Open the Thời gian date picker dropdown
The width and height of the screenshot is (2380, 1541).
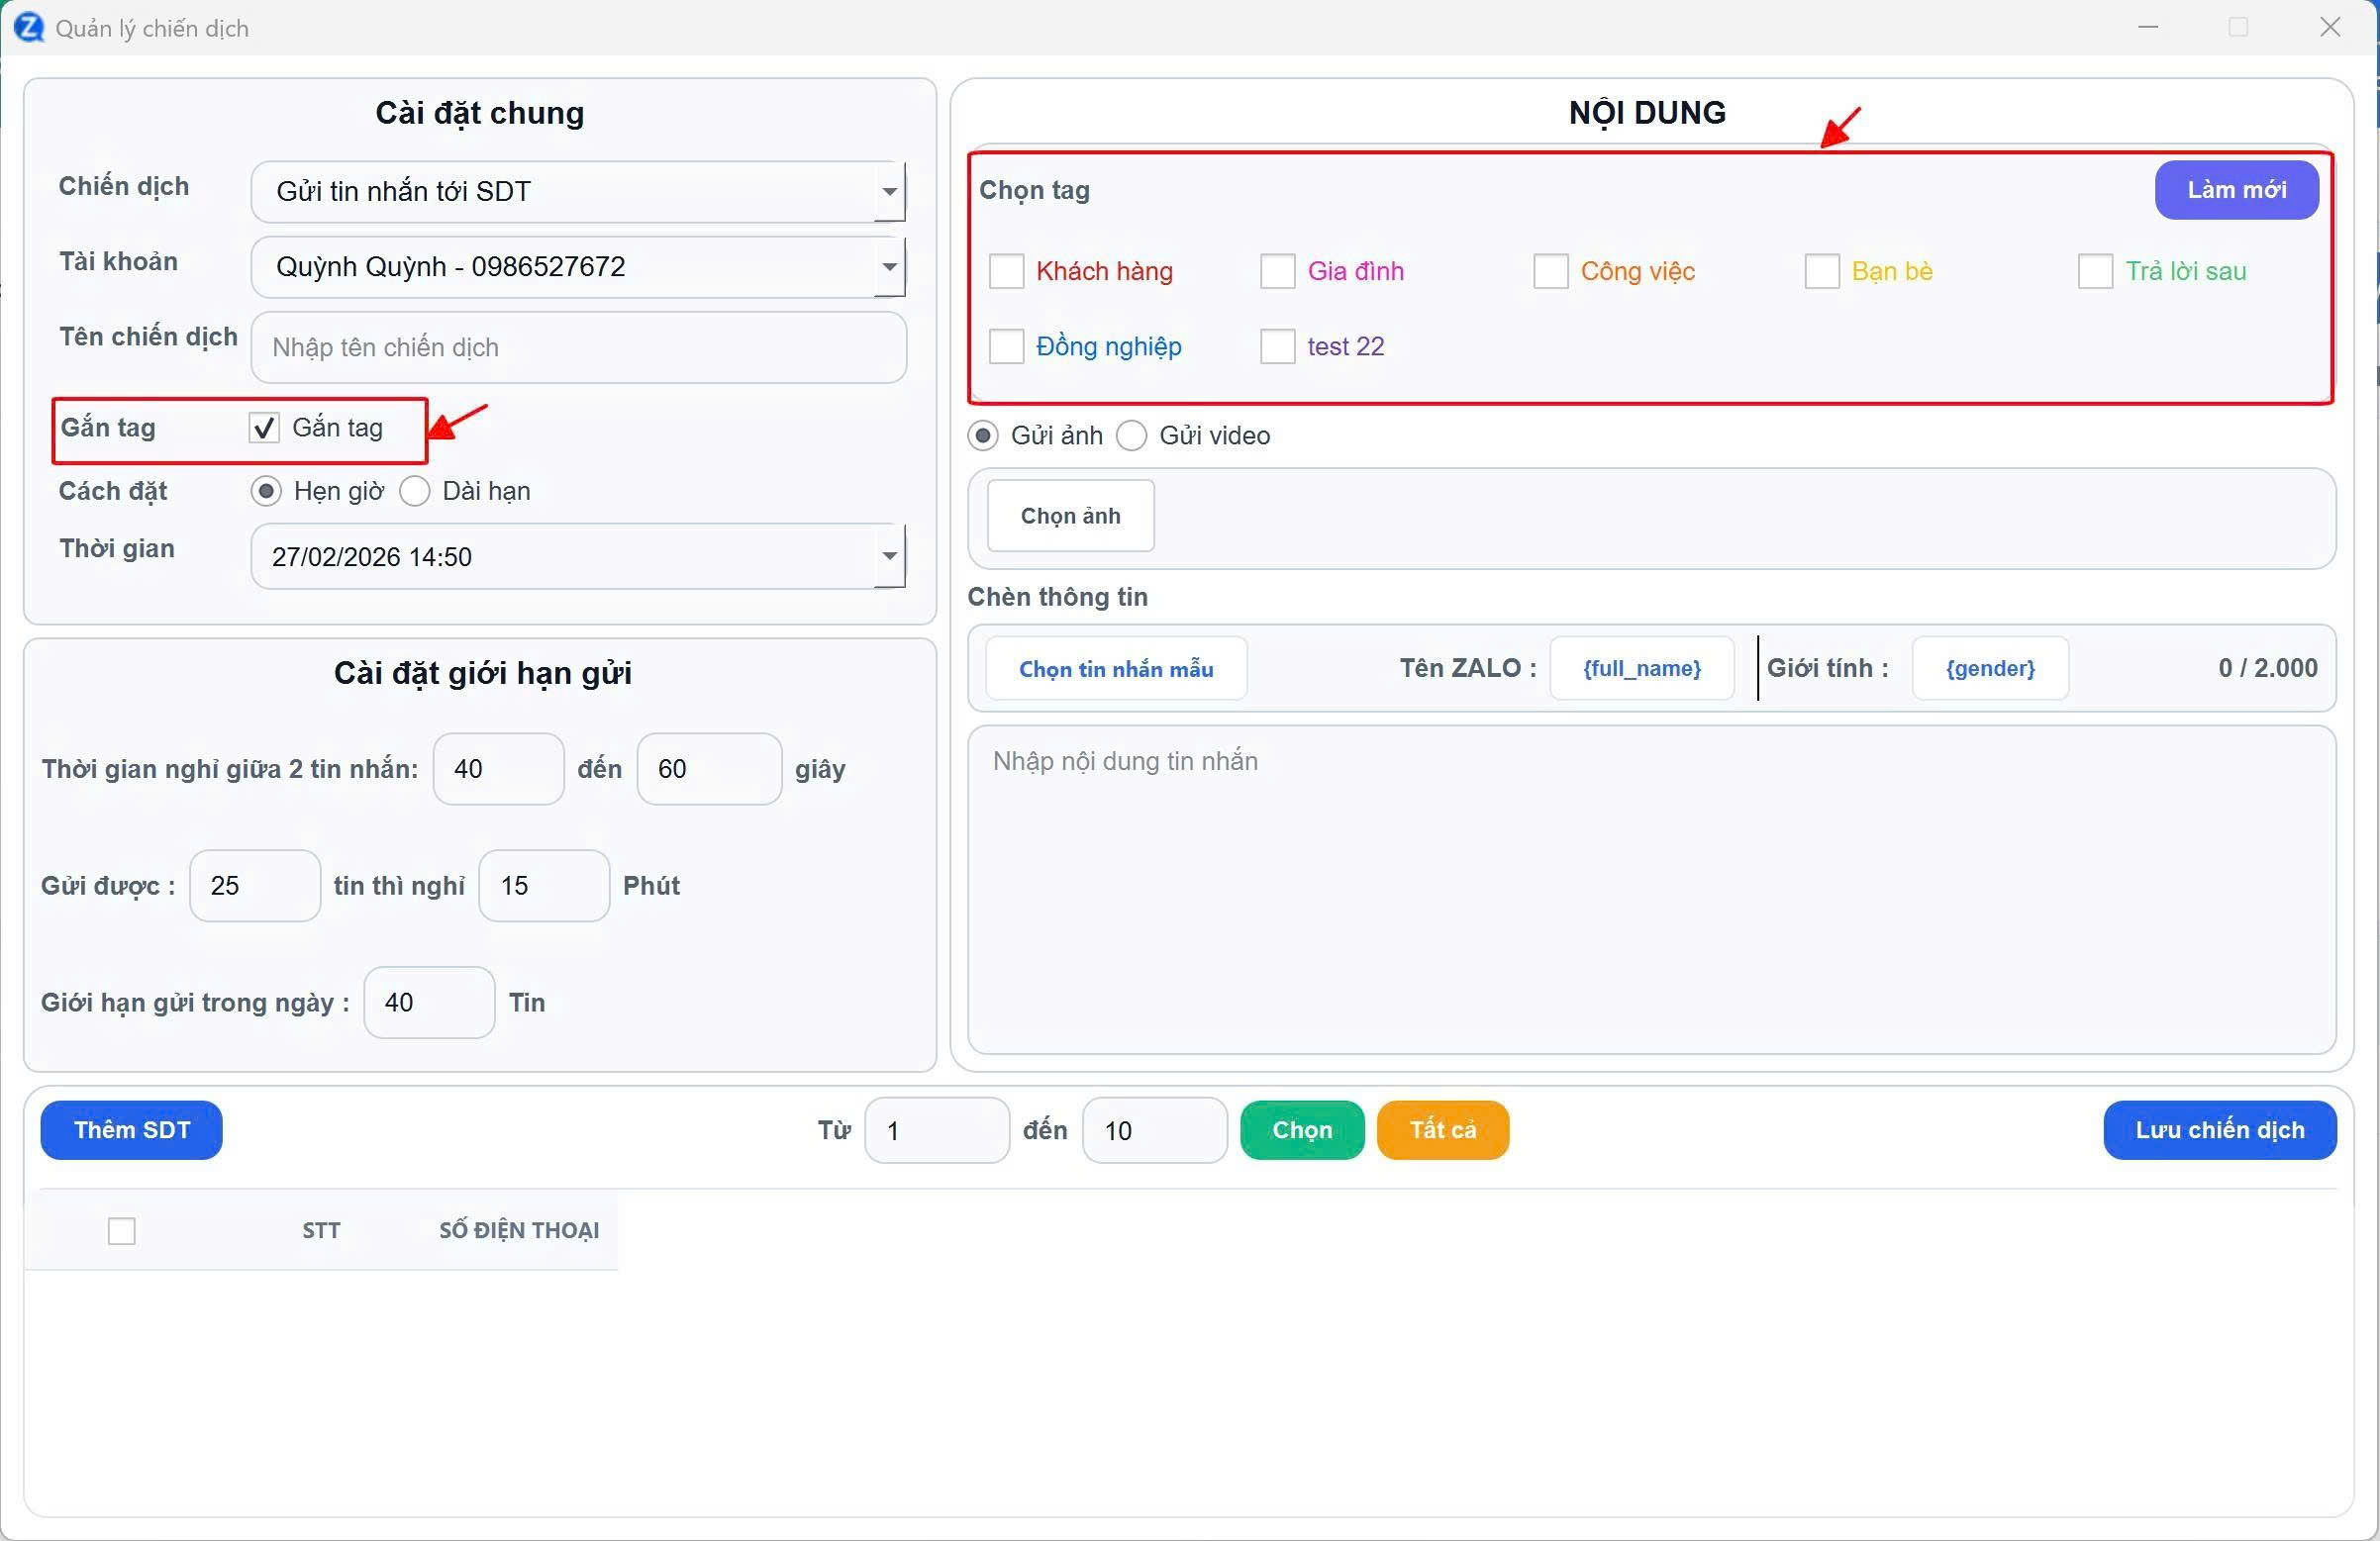tap(888, 556)
